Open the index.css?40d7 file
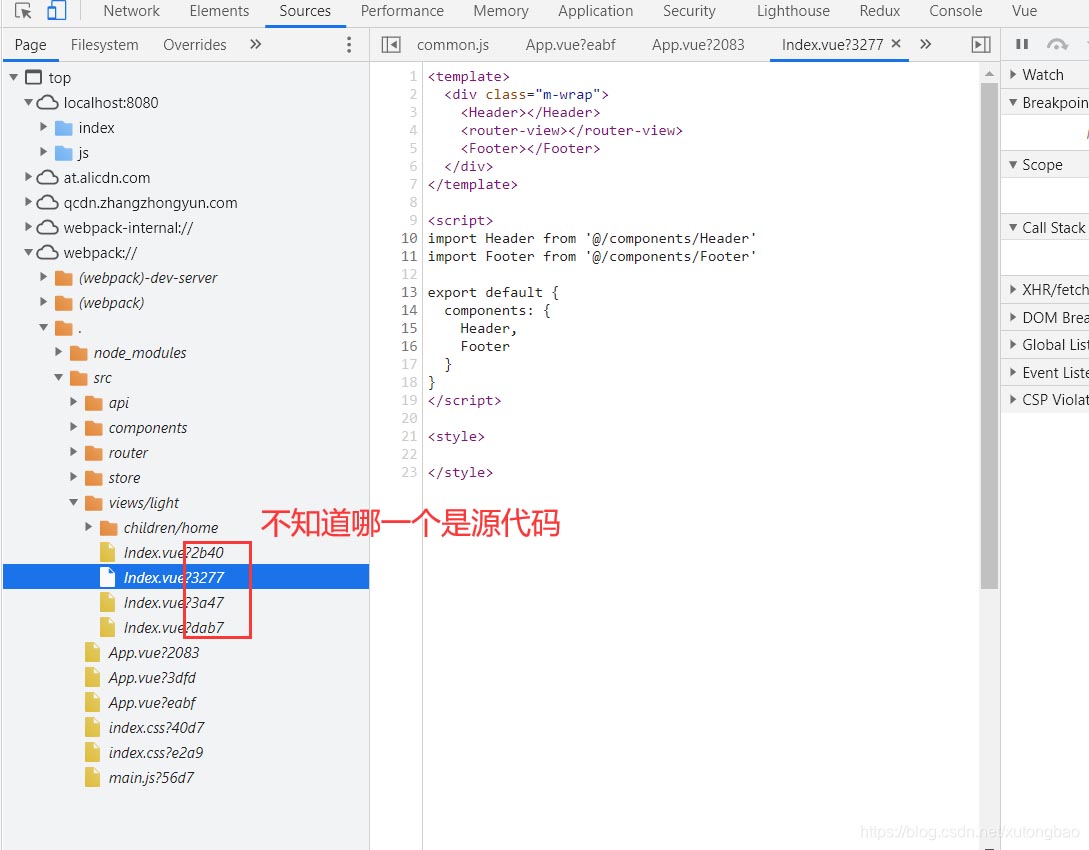Screen dimensions: 1089x850 pos(156,728)
